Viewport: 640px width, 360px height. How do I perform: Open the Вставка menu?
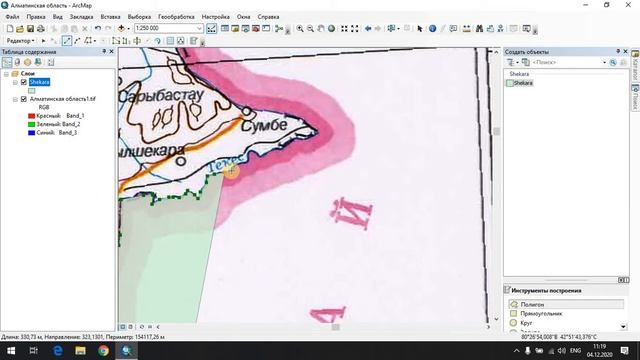click(x=110, y=17)
